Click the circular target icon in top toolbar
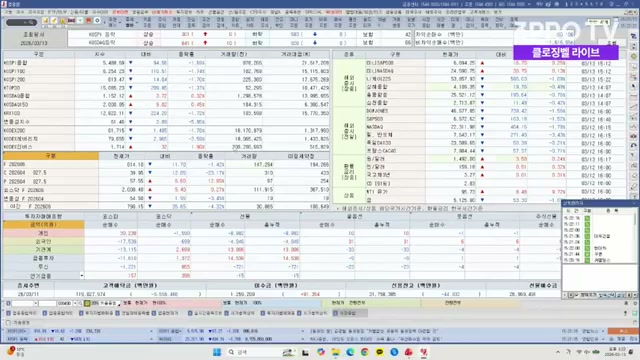This screenshot has height=360, width=640. pyautogui.click(x=97, y=20)
